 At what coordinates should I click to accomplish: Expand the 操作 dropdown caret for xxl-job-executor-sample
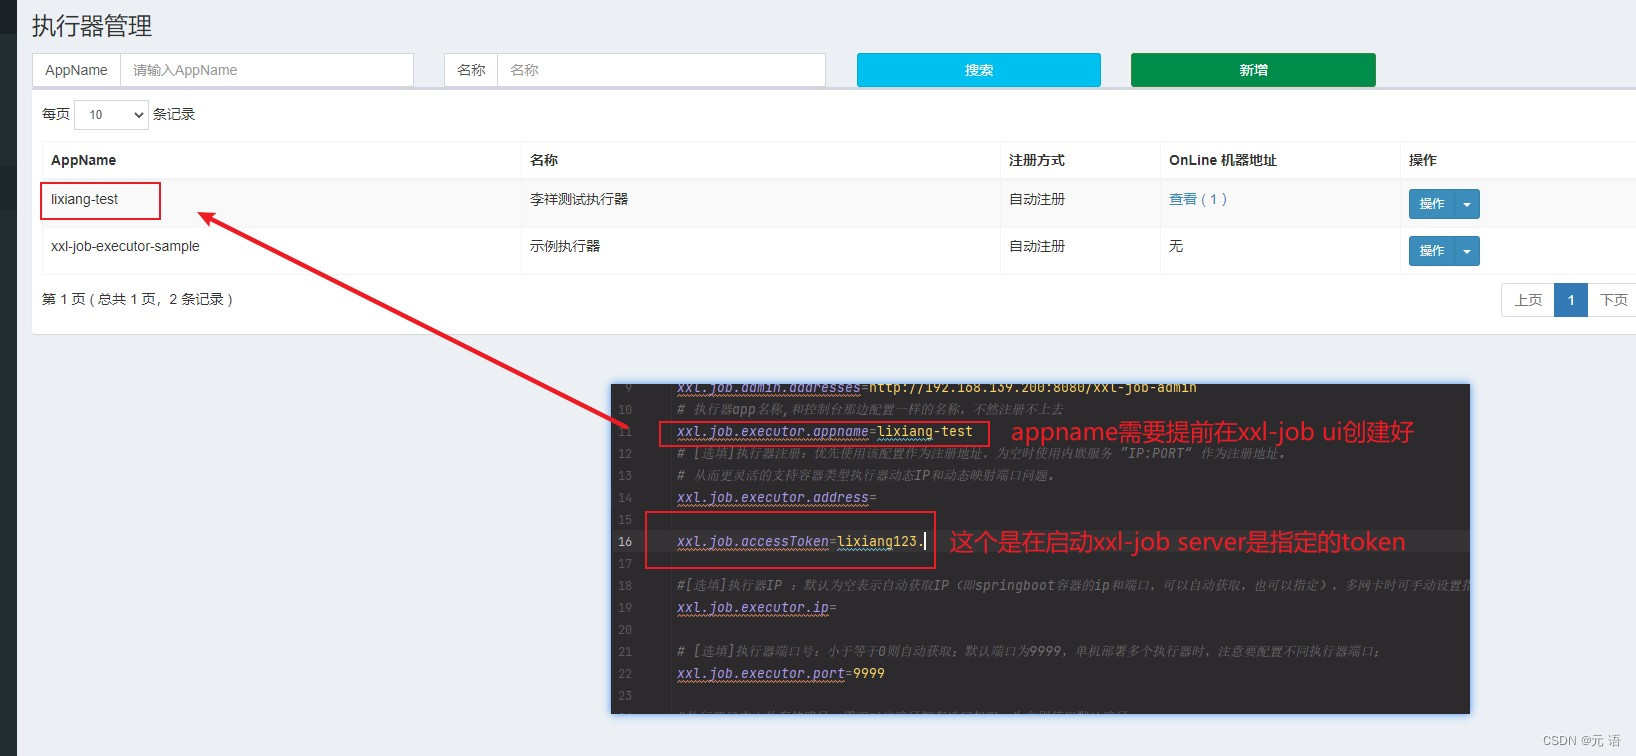coord(1467,251)
